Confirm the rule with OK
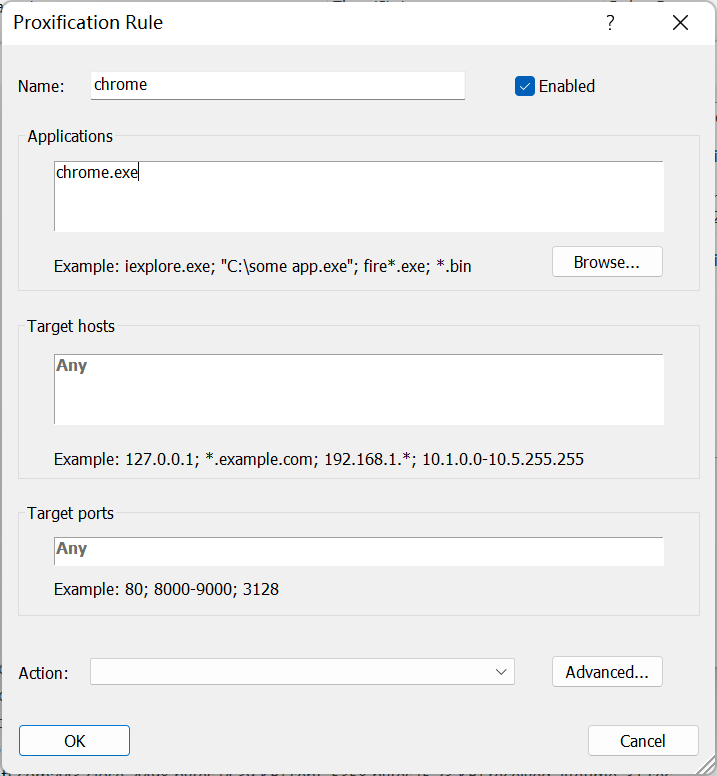 pyautogui.click(x=75, y=740)
